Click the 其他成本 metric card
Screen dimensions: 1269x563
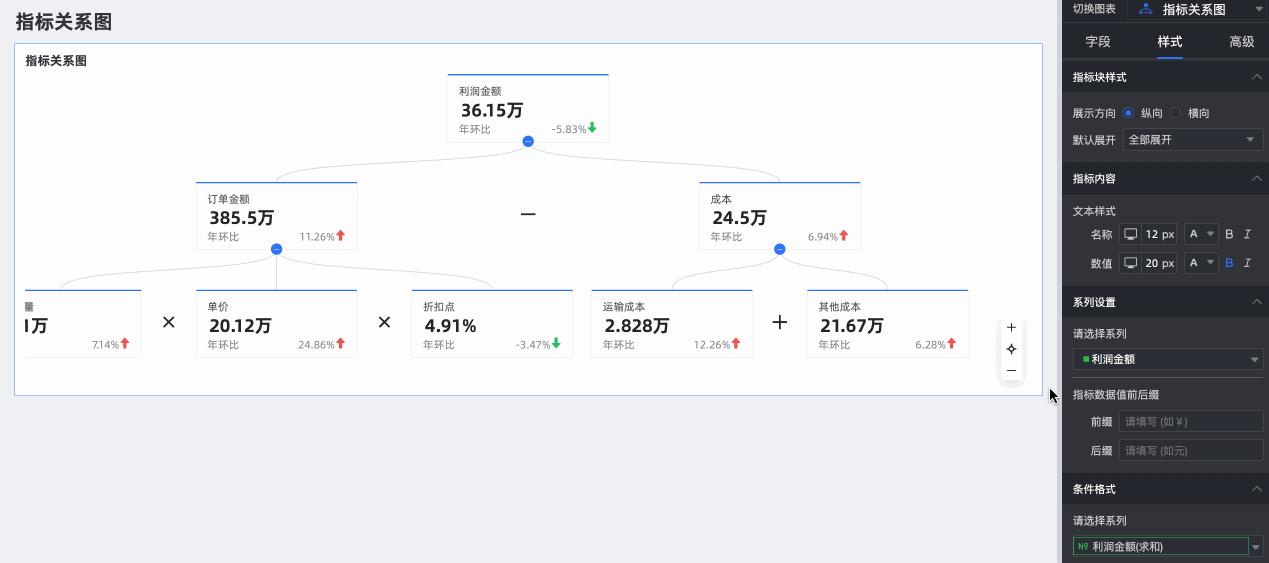[888, 324]
